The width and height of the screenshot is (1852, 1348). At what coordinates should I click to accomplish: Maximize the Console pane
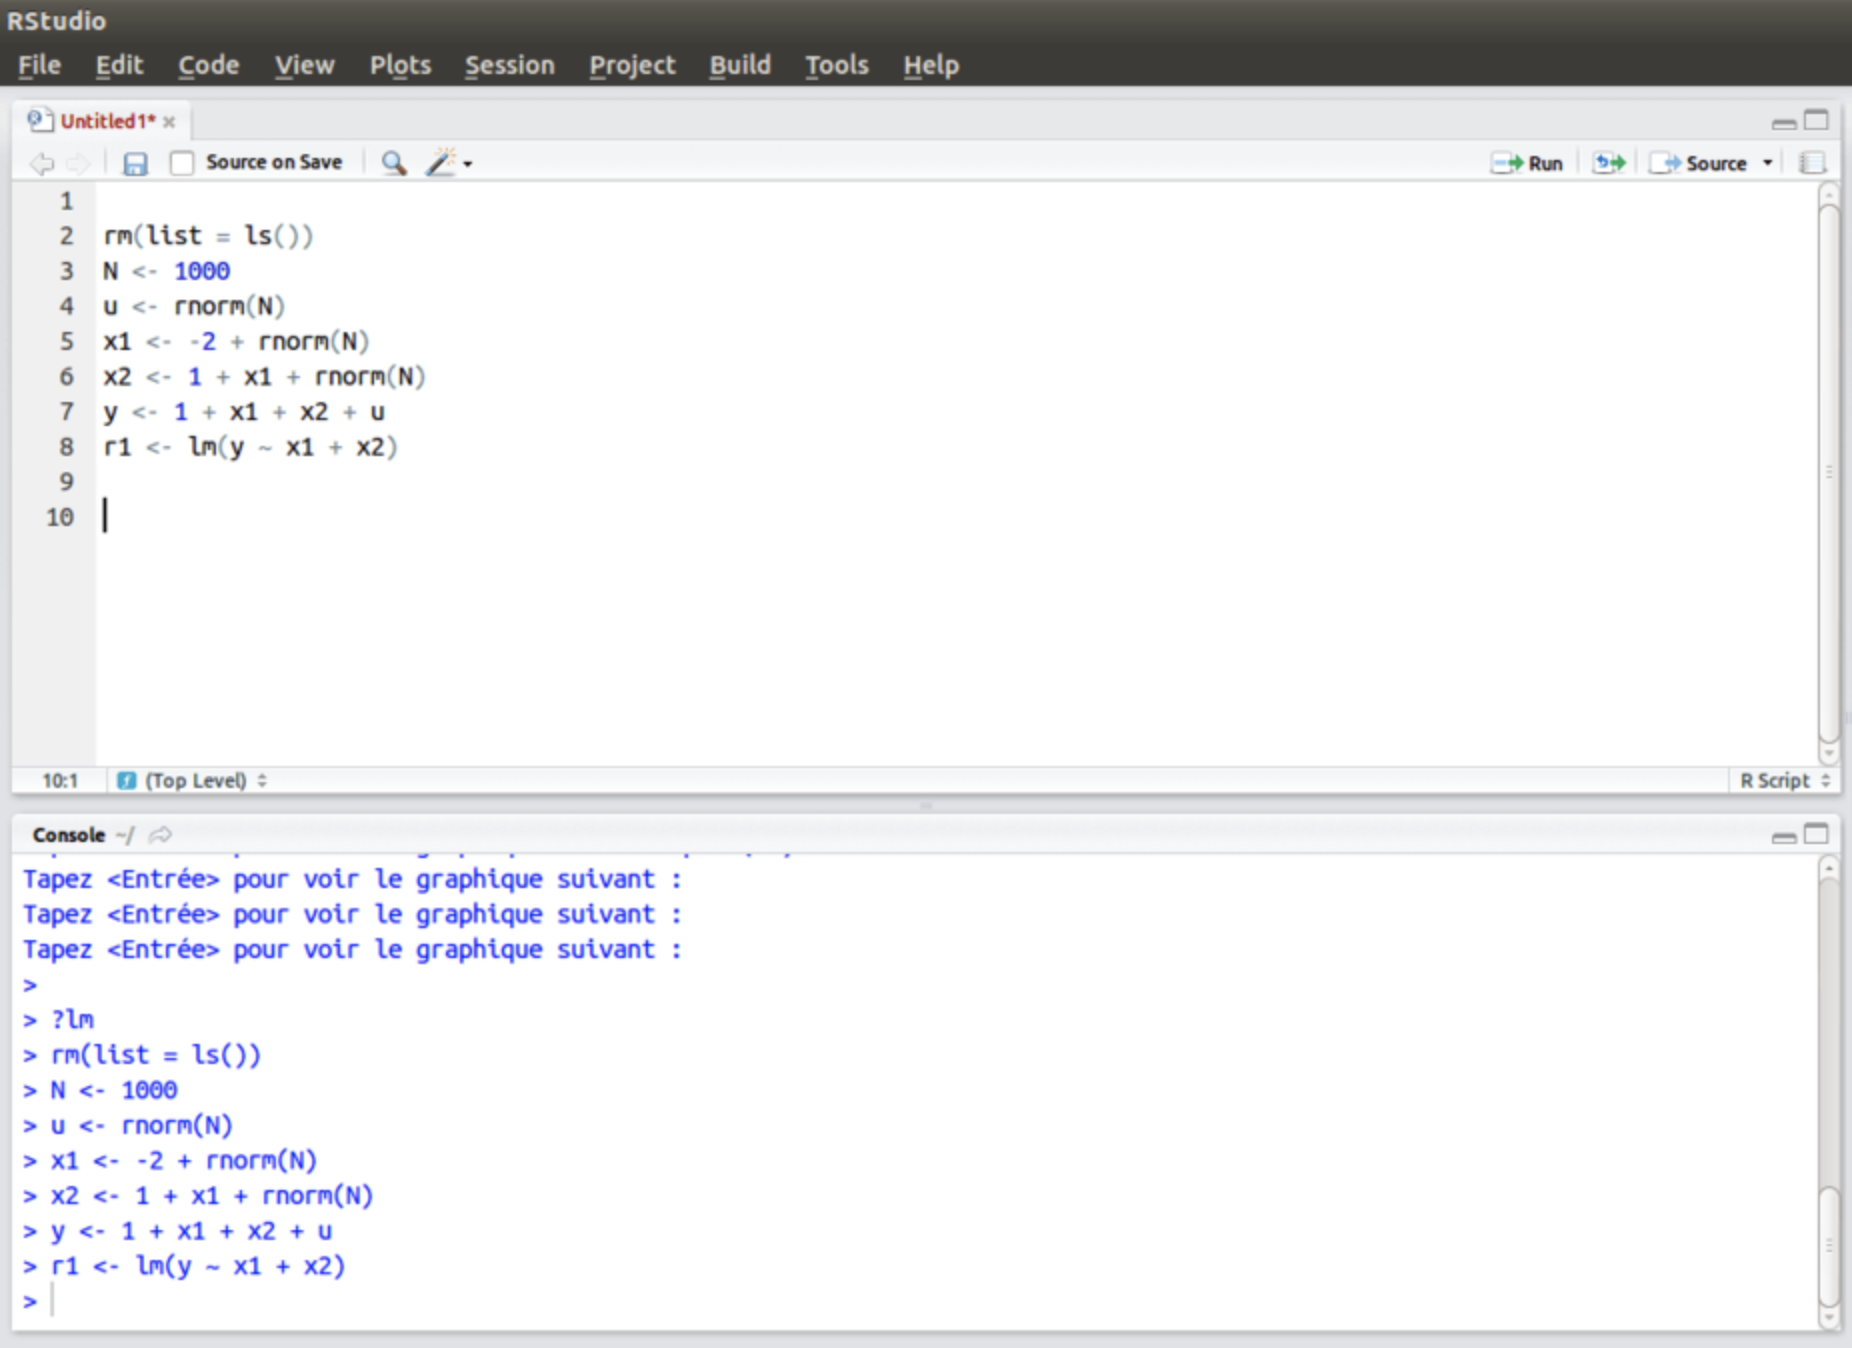[x=1816, y=834]
